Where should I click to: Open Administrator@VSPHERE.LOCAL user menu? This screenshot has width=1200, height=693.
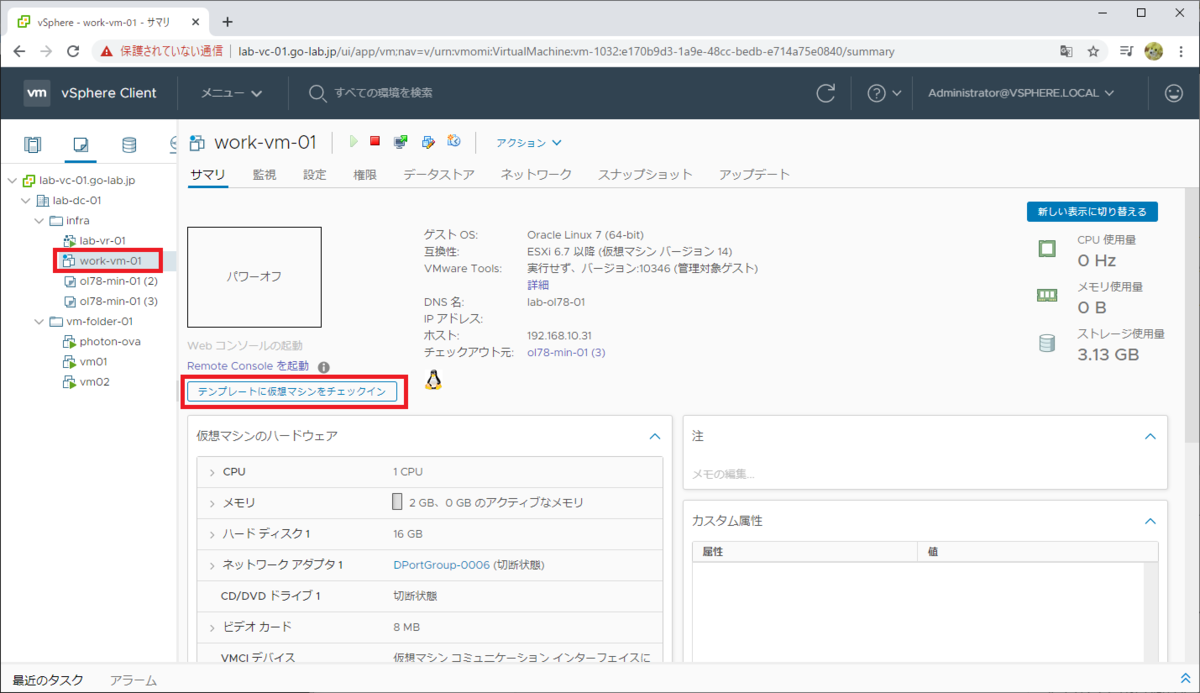[x=1021, y=93]
